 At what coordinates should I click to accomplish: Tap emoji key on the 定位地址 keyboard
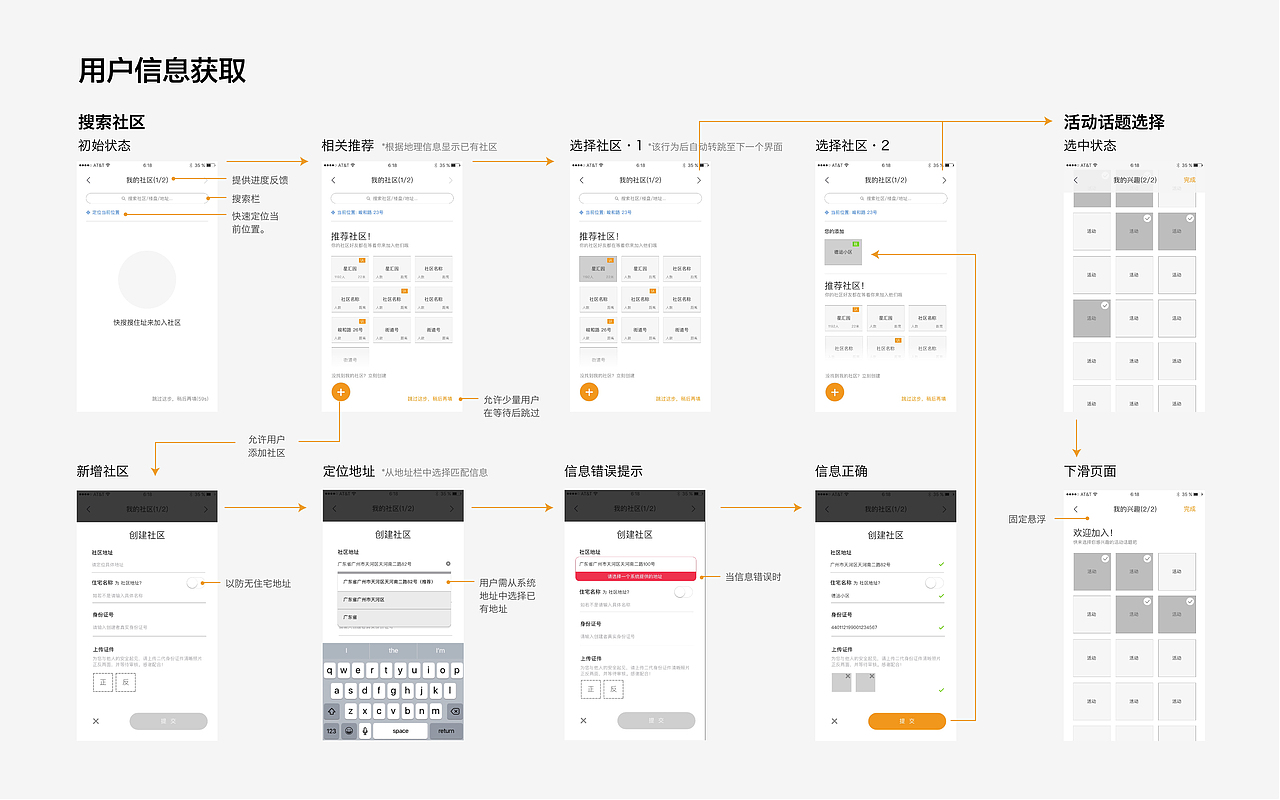click(x=349, y=731)
